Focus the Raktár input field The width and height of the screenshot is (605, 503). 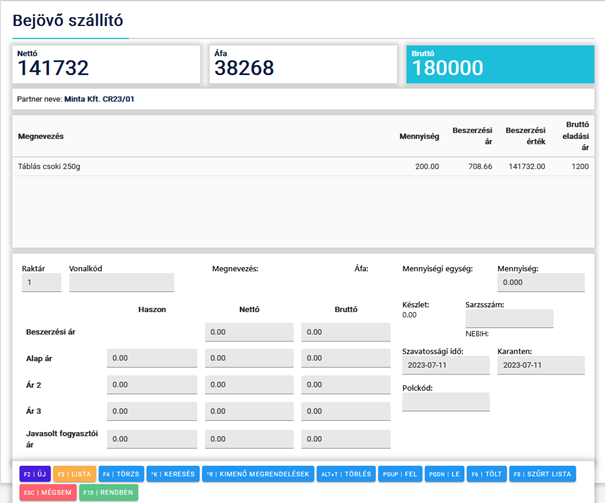(40, 283)
